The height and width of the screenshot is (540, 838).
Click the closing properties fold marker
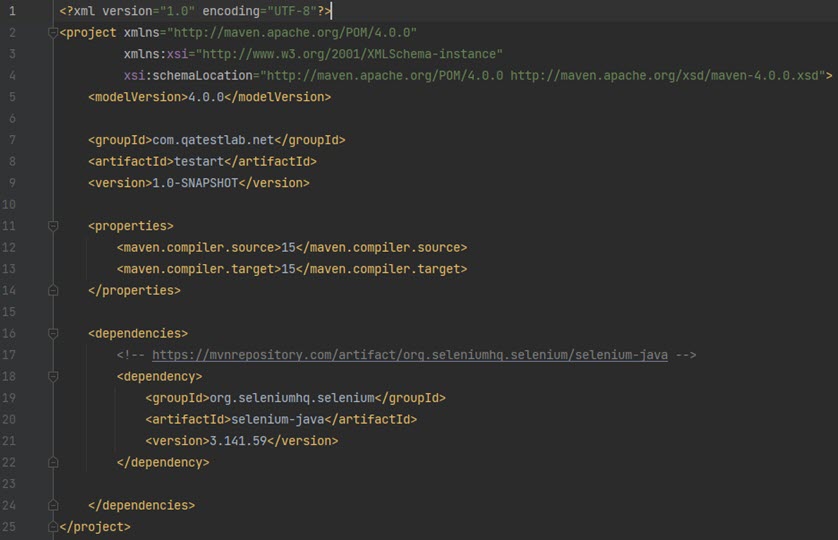tap(53, 290)
